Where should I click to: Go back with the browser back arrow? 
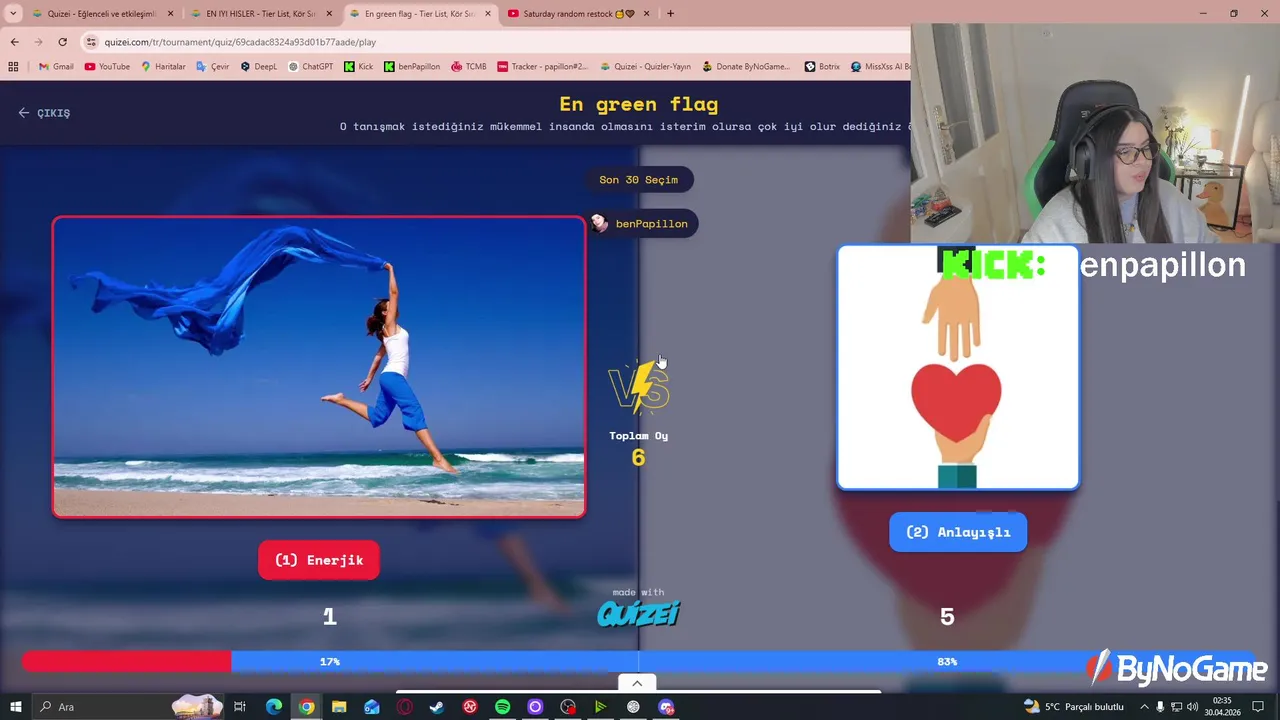(14, 42)
